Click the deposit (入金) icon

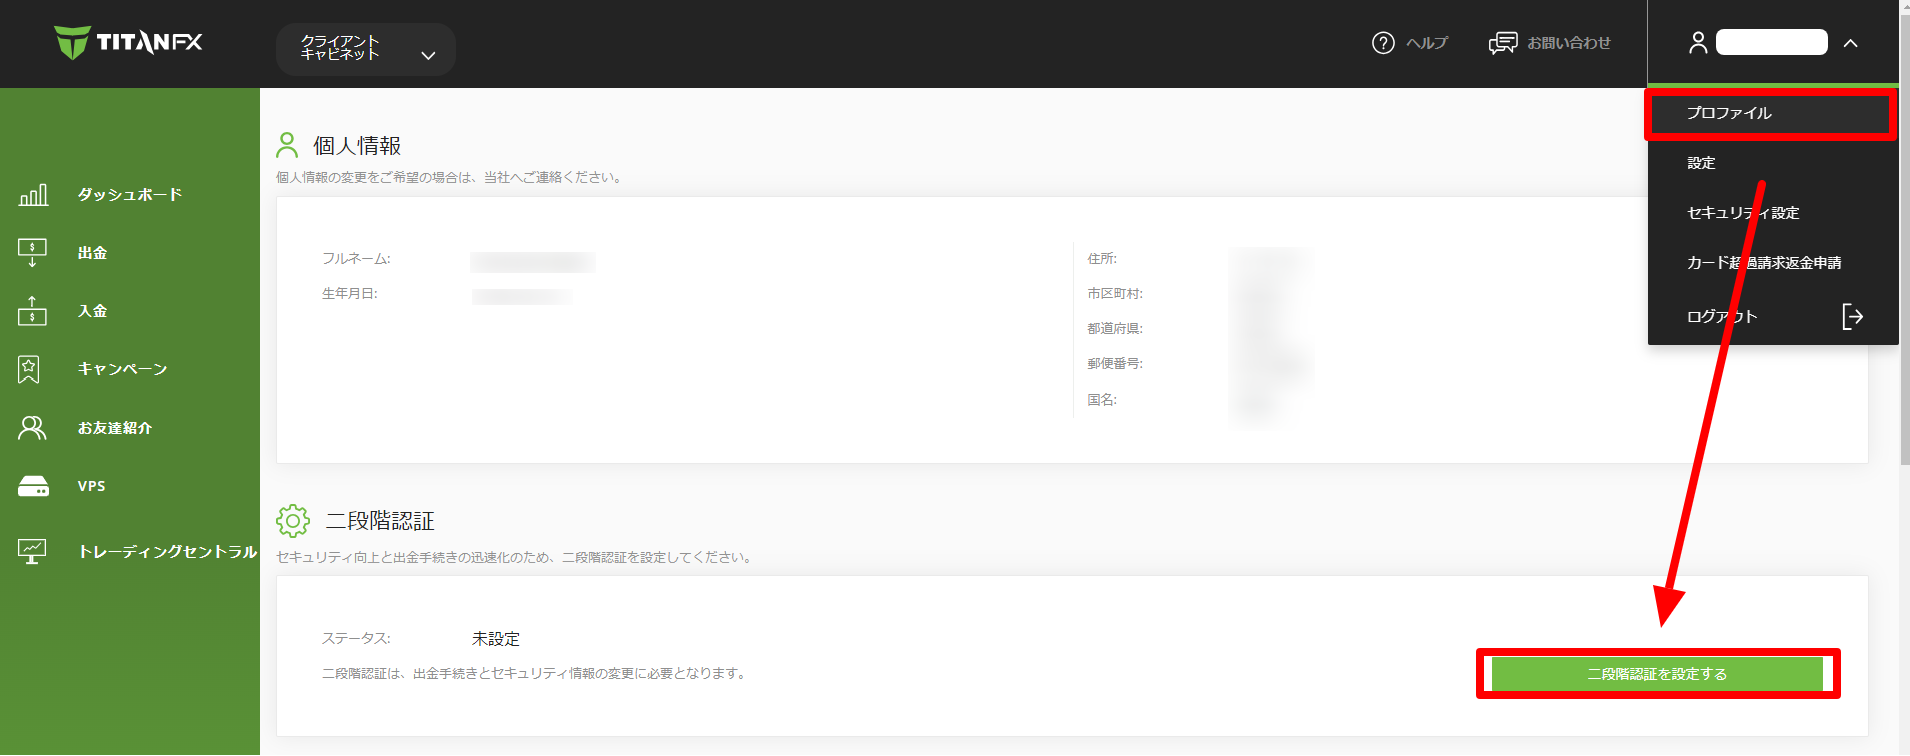coord(32,311)
